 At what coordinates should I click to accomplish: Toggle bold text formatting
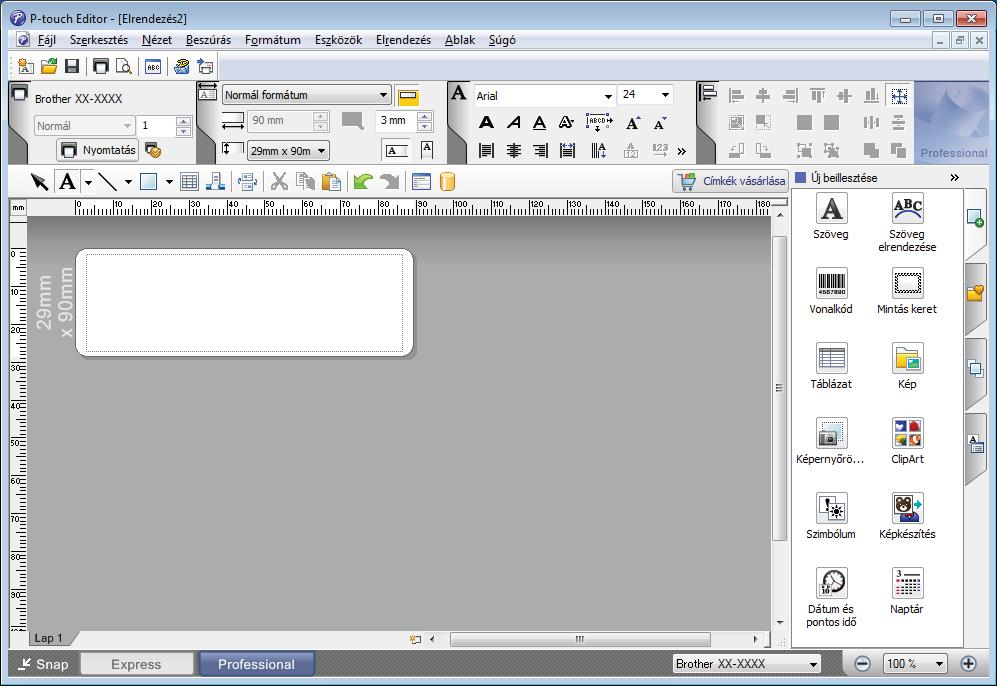(x=486, y=122)
